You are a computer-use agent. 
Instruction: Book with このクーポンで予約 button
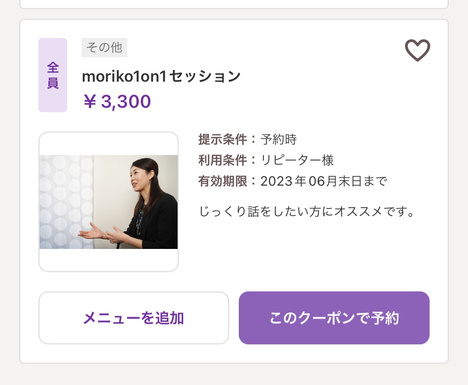click(334, 318)
